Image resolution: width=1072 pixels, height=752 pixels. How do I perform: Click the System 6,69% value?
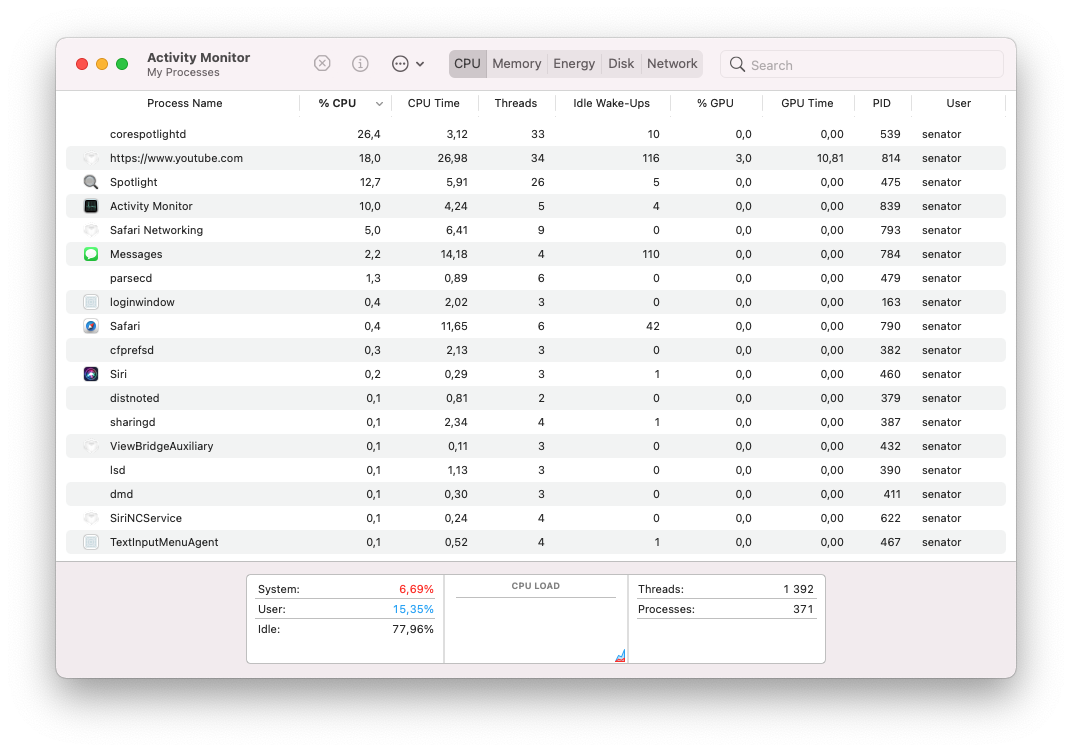pyautogui.click(x=416, y=589)
